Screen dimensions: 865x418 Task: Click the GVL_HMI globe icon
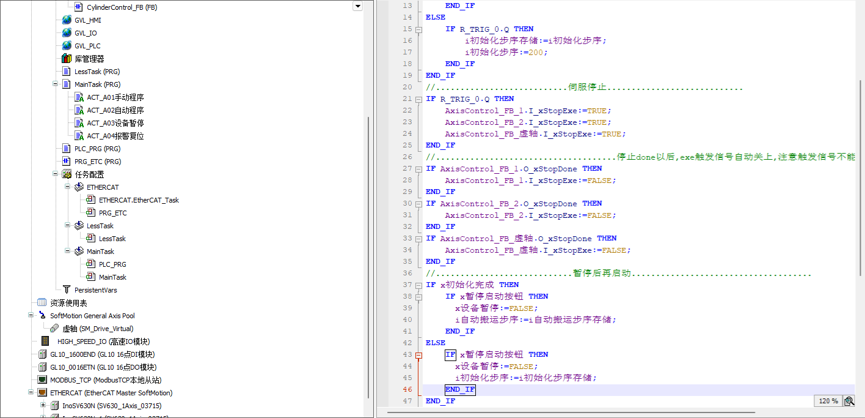coord(66,20)
